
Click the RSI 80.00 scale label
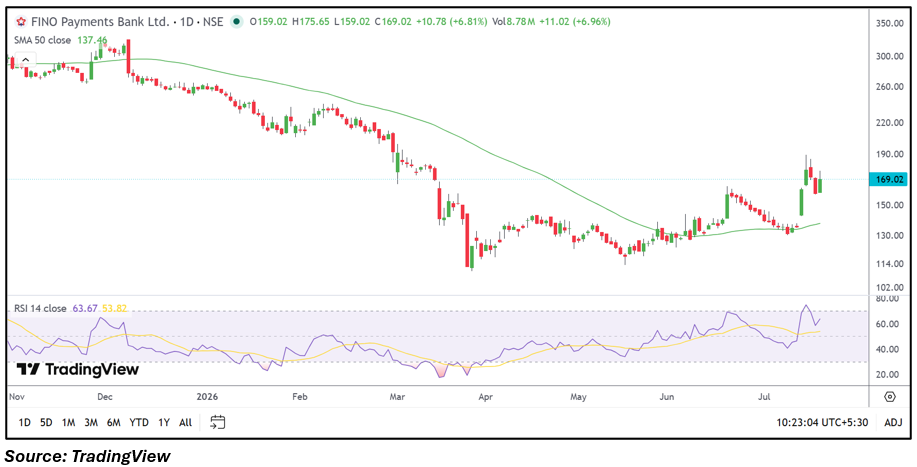coord(885,299)
